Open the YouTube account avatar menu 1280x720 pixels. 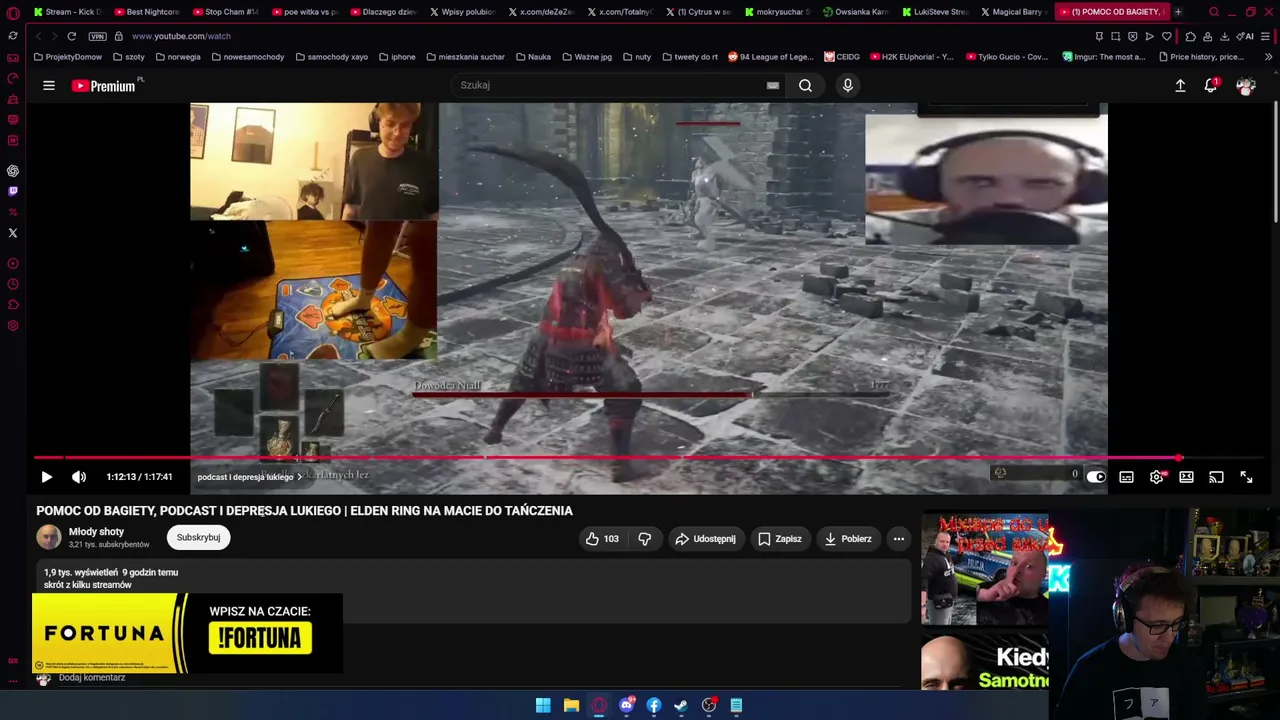point(1245,86)
